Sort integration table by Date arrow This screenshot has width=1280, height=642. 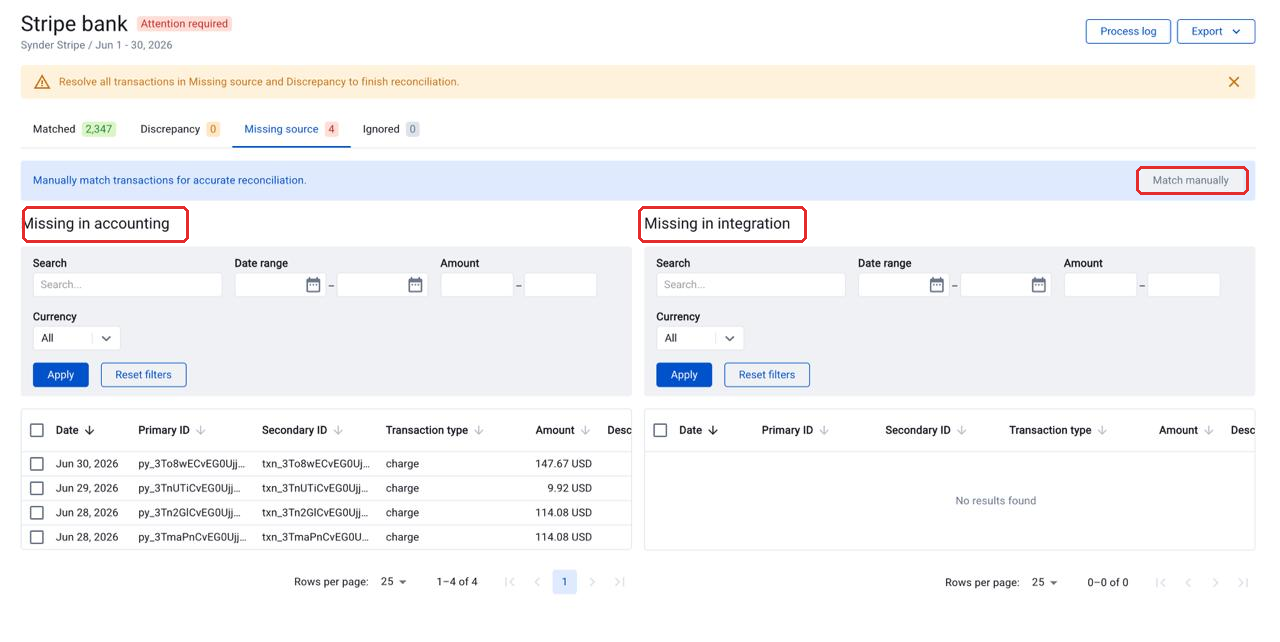713,430
